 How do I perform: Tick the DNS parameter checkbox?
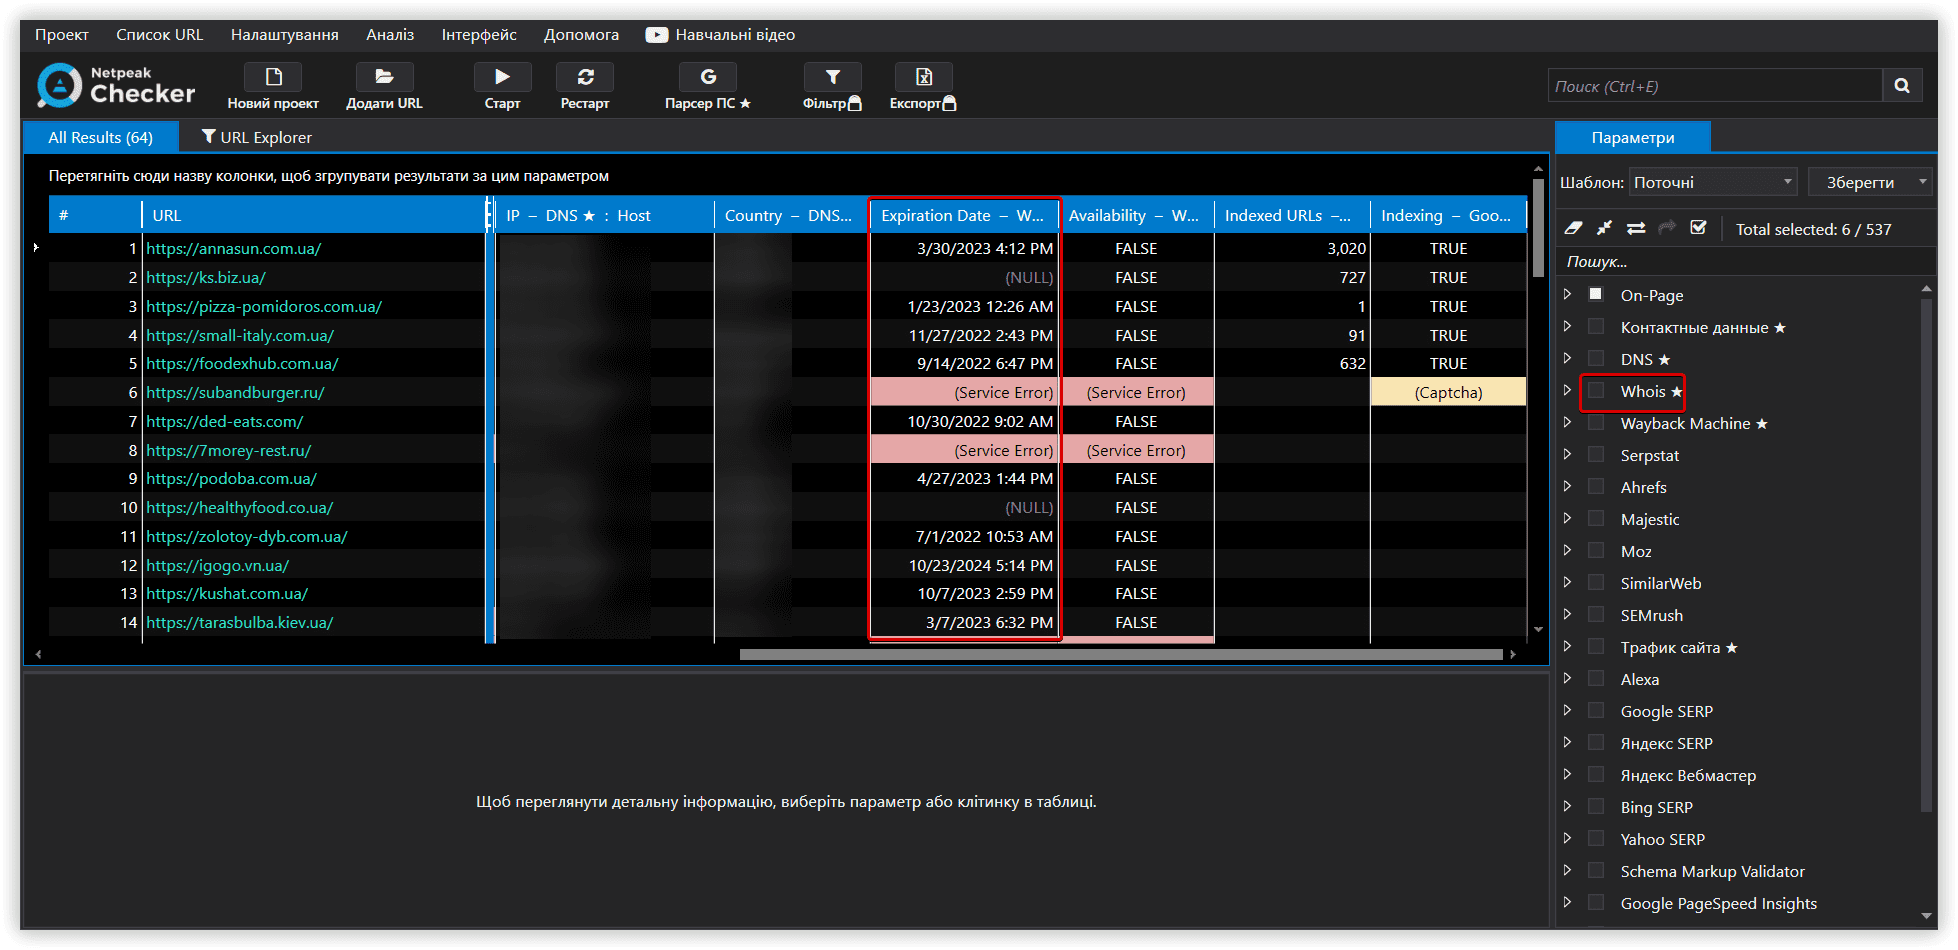[1596, 358]
